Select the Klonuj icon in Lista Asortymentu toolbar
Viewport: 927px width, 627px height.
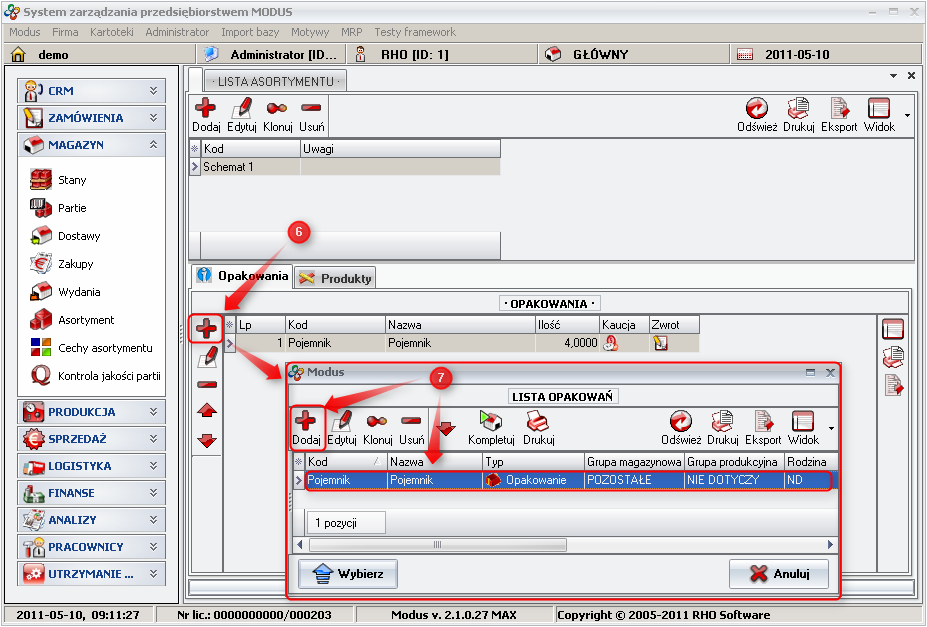[x=278, y=110]
